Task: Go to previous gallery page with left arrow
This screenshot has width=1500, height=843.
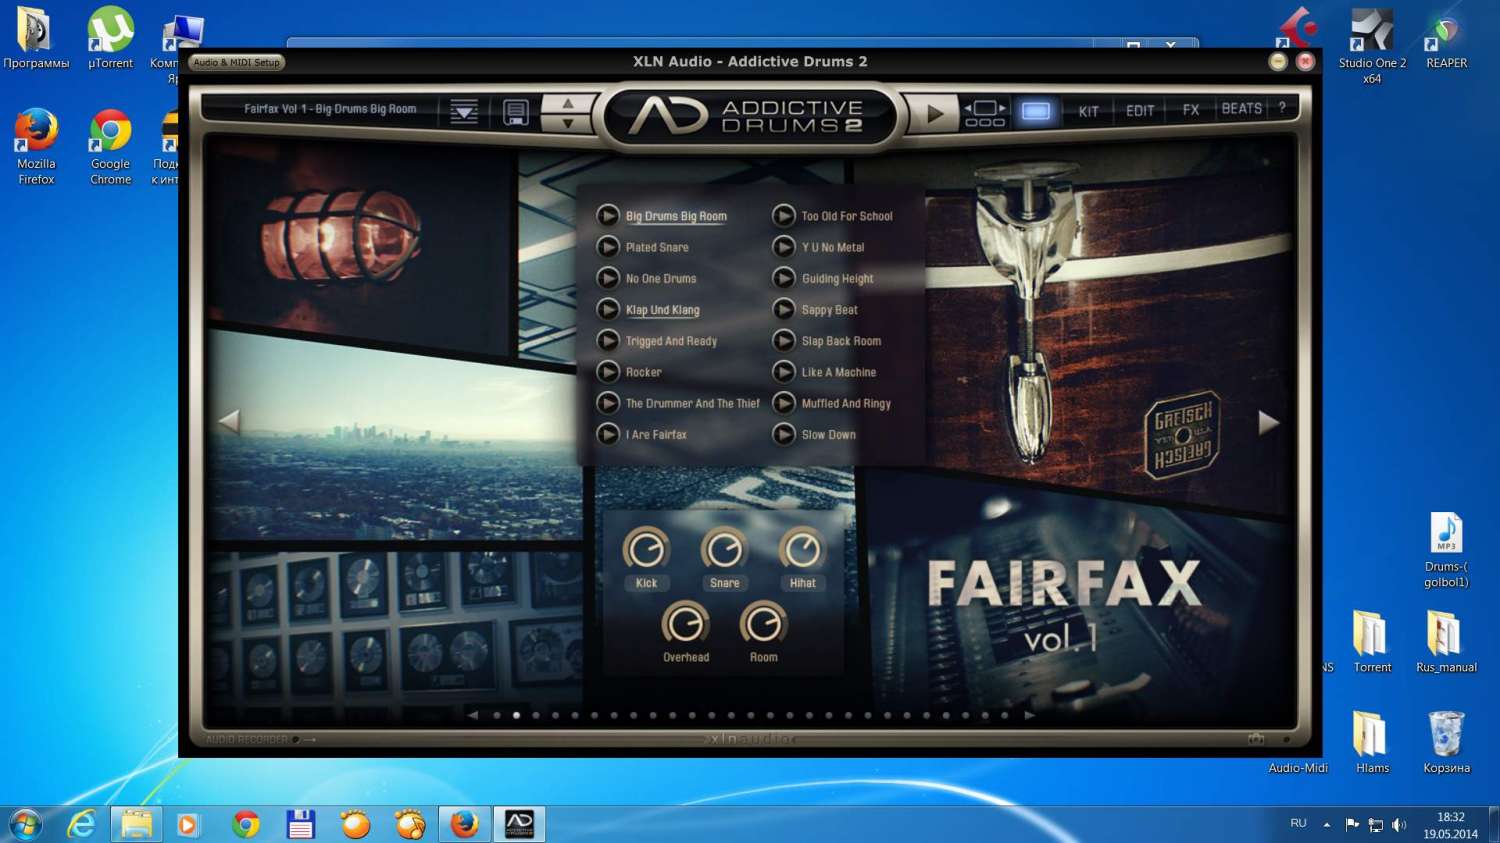Action: [x=229, y=422]
